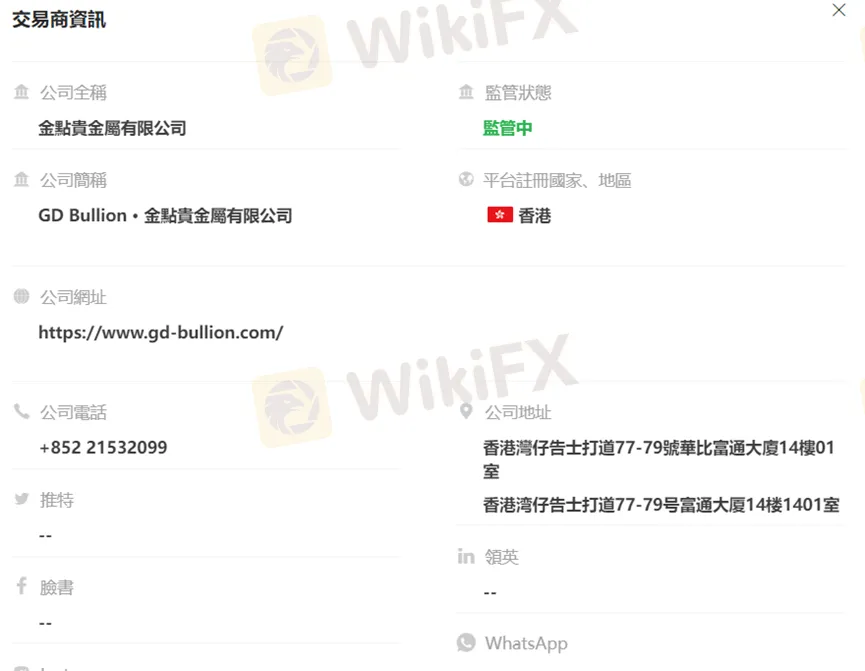Close the 交易商資訊 dialog
The width and height of the screenshot is (865, 671).
[839, 10]
